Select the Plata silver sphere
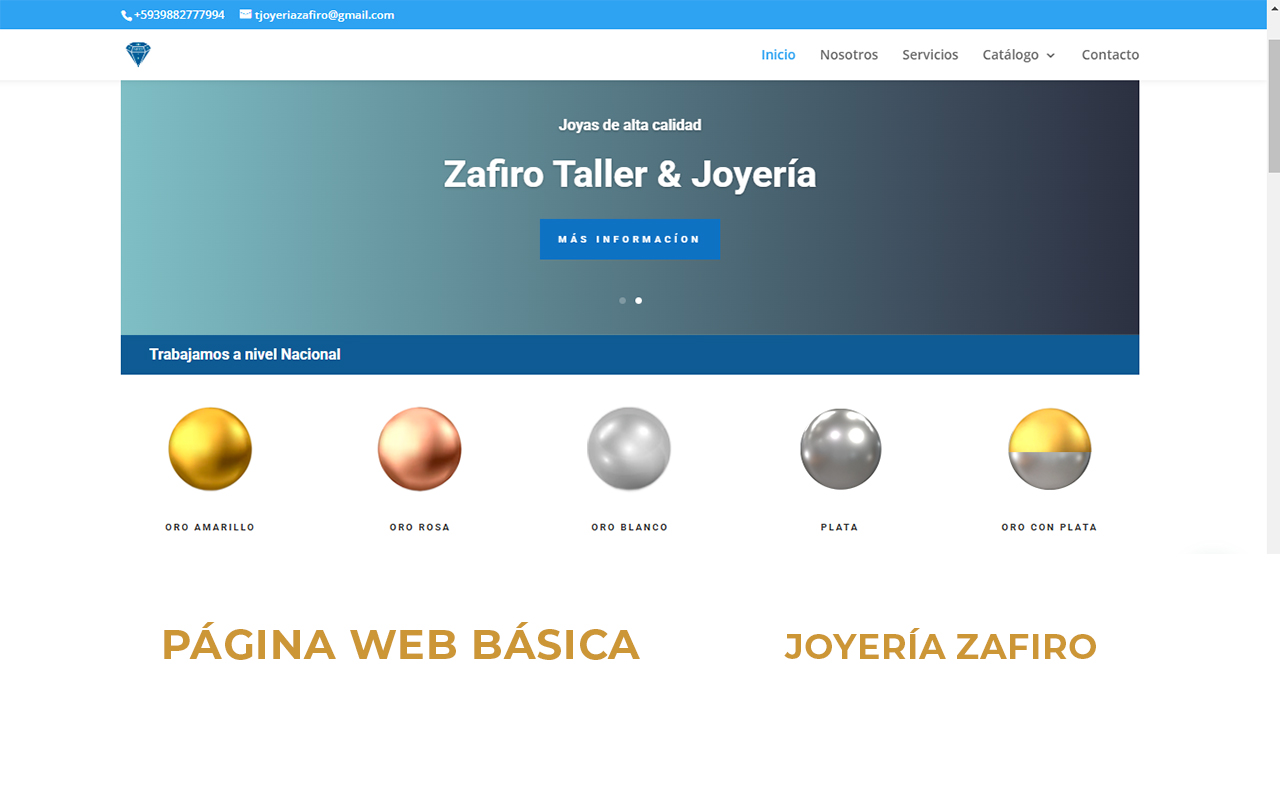Screen dimensions: 1280x793 (840, 449)
